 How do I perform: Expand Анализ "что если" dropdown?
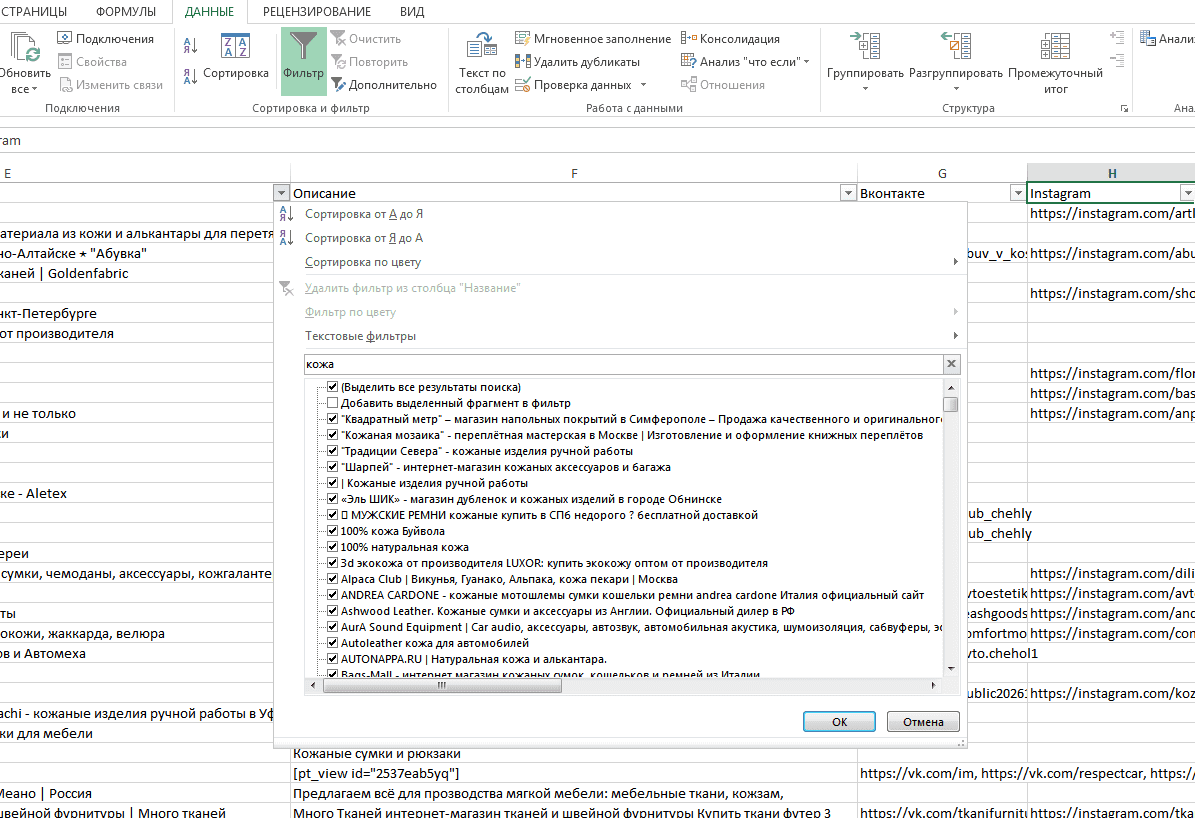(x=806, y=62)
